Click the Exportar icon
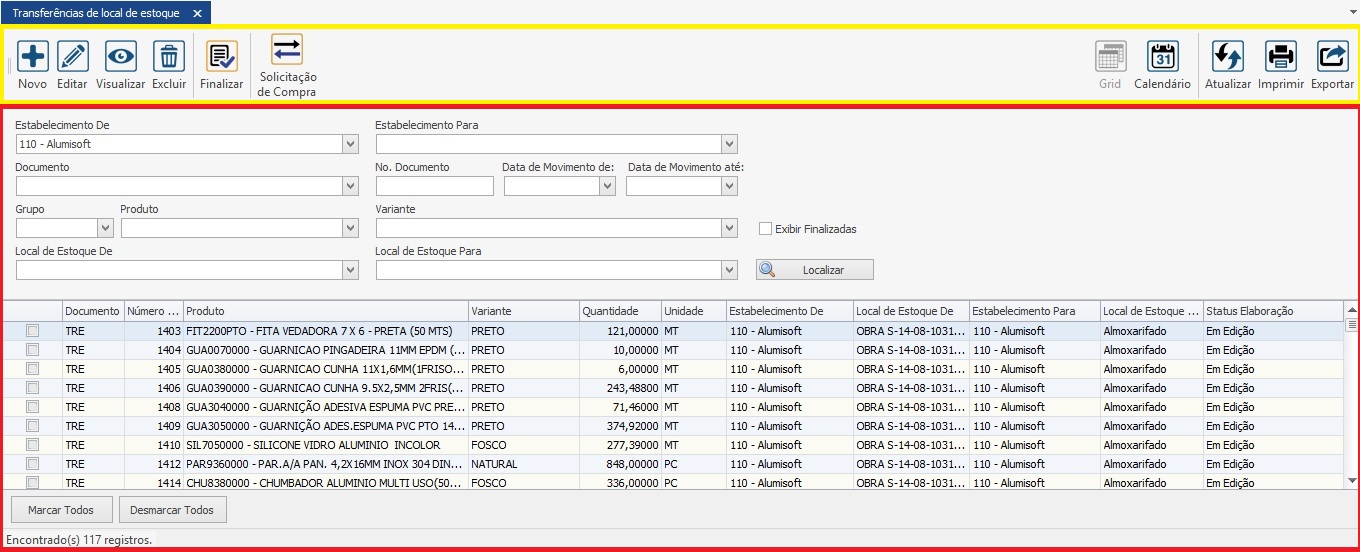The image size is (1360, 552). tap(1332, 56)
